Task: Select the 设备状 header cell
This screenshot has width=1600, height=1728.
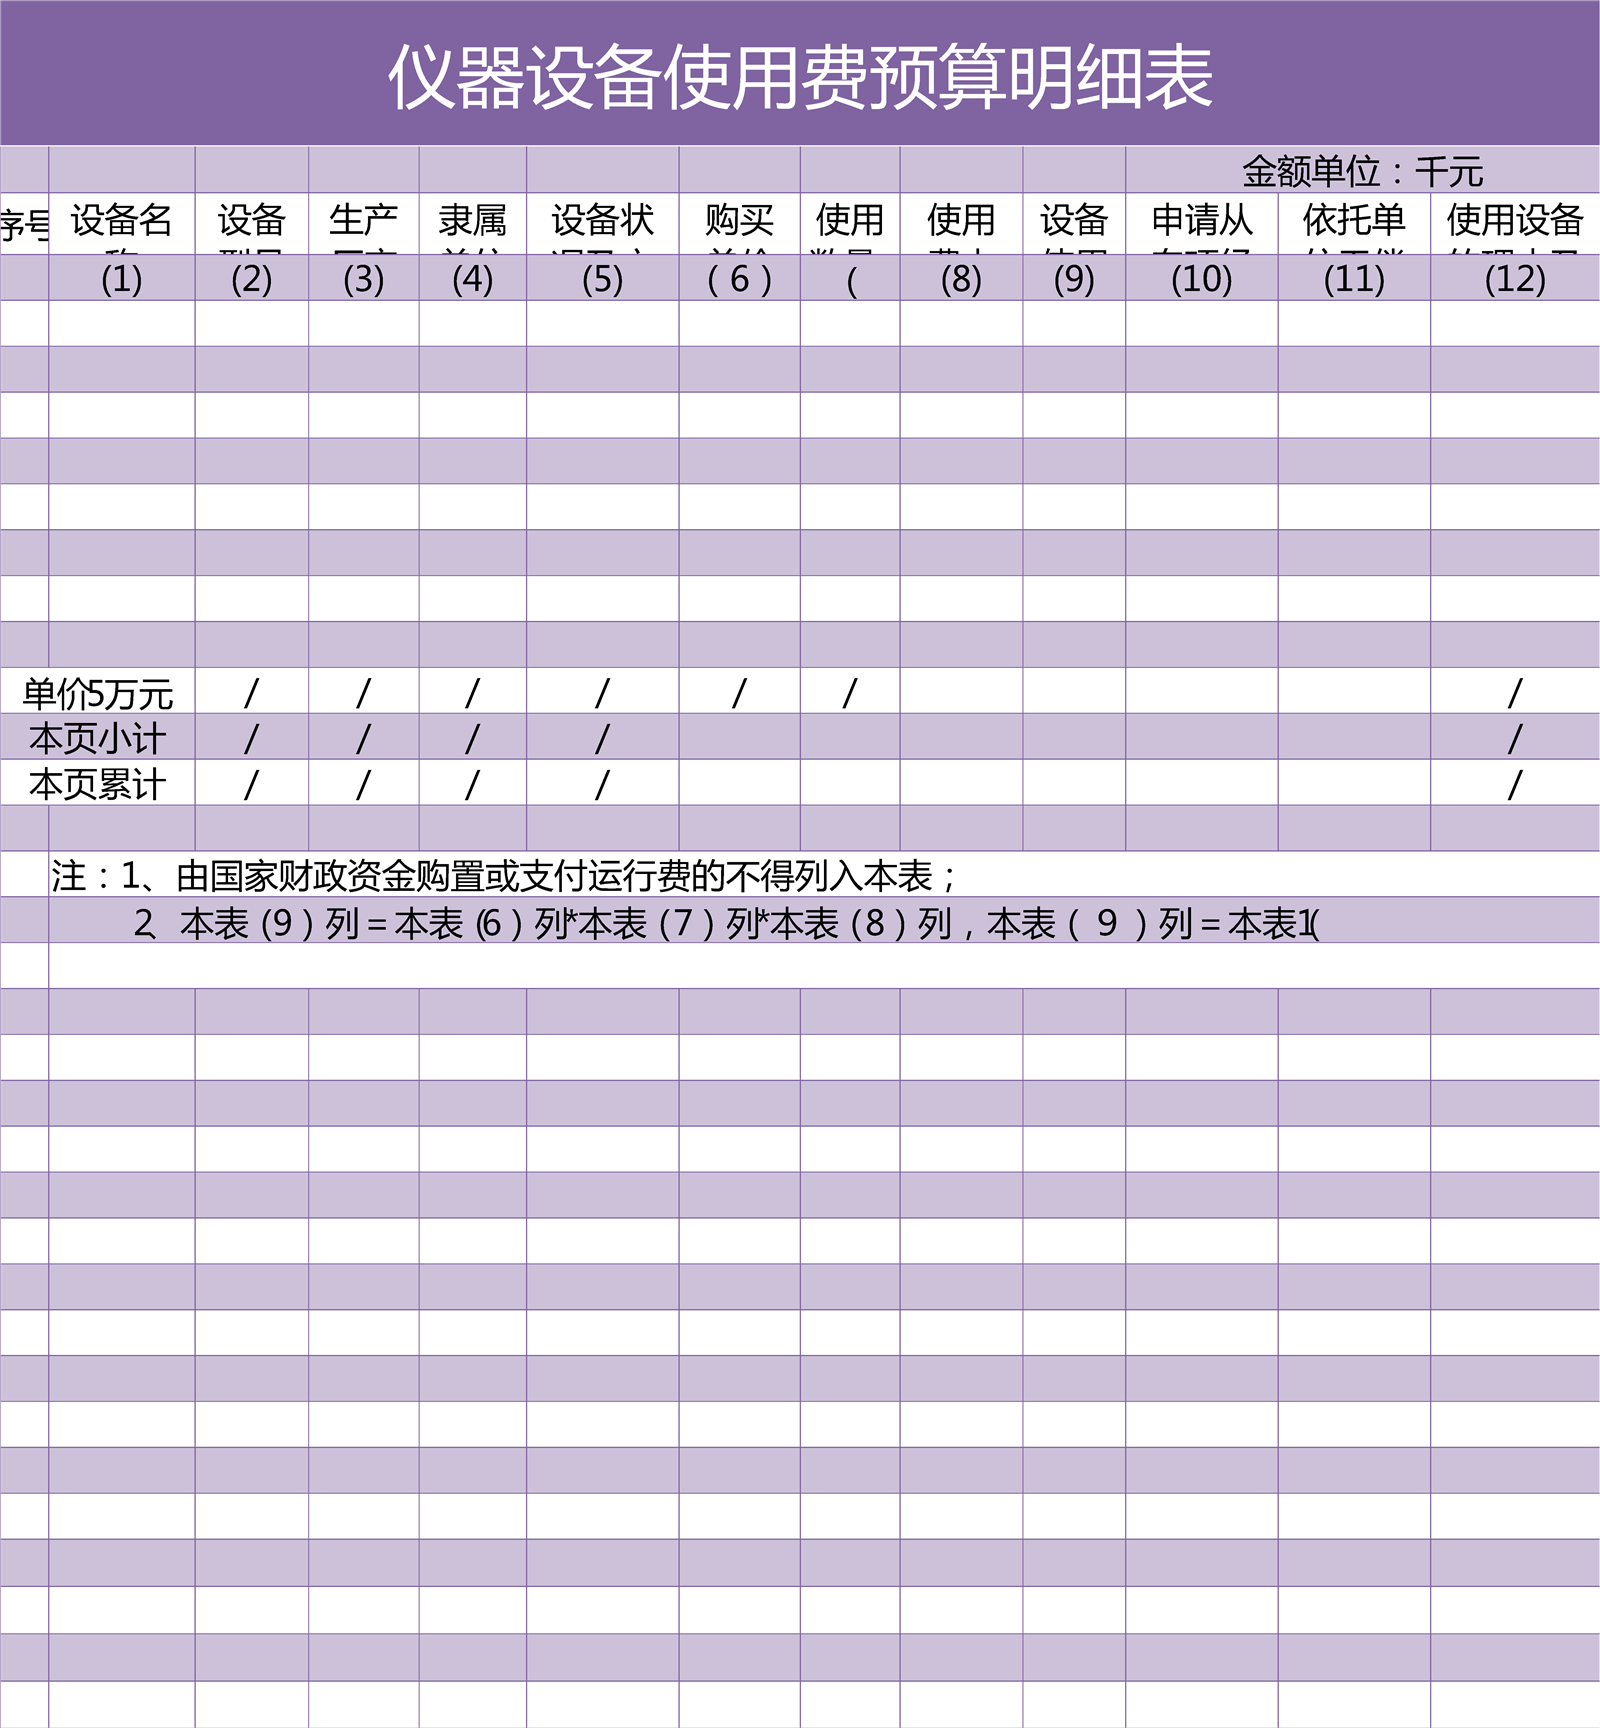Action: tap(602, 221)
